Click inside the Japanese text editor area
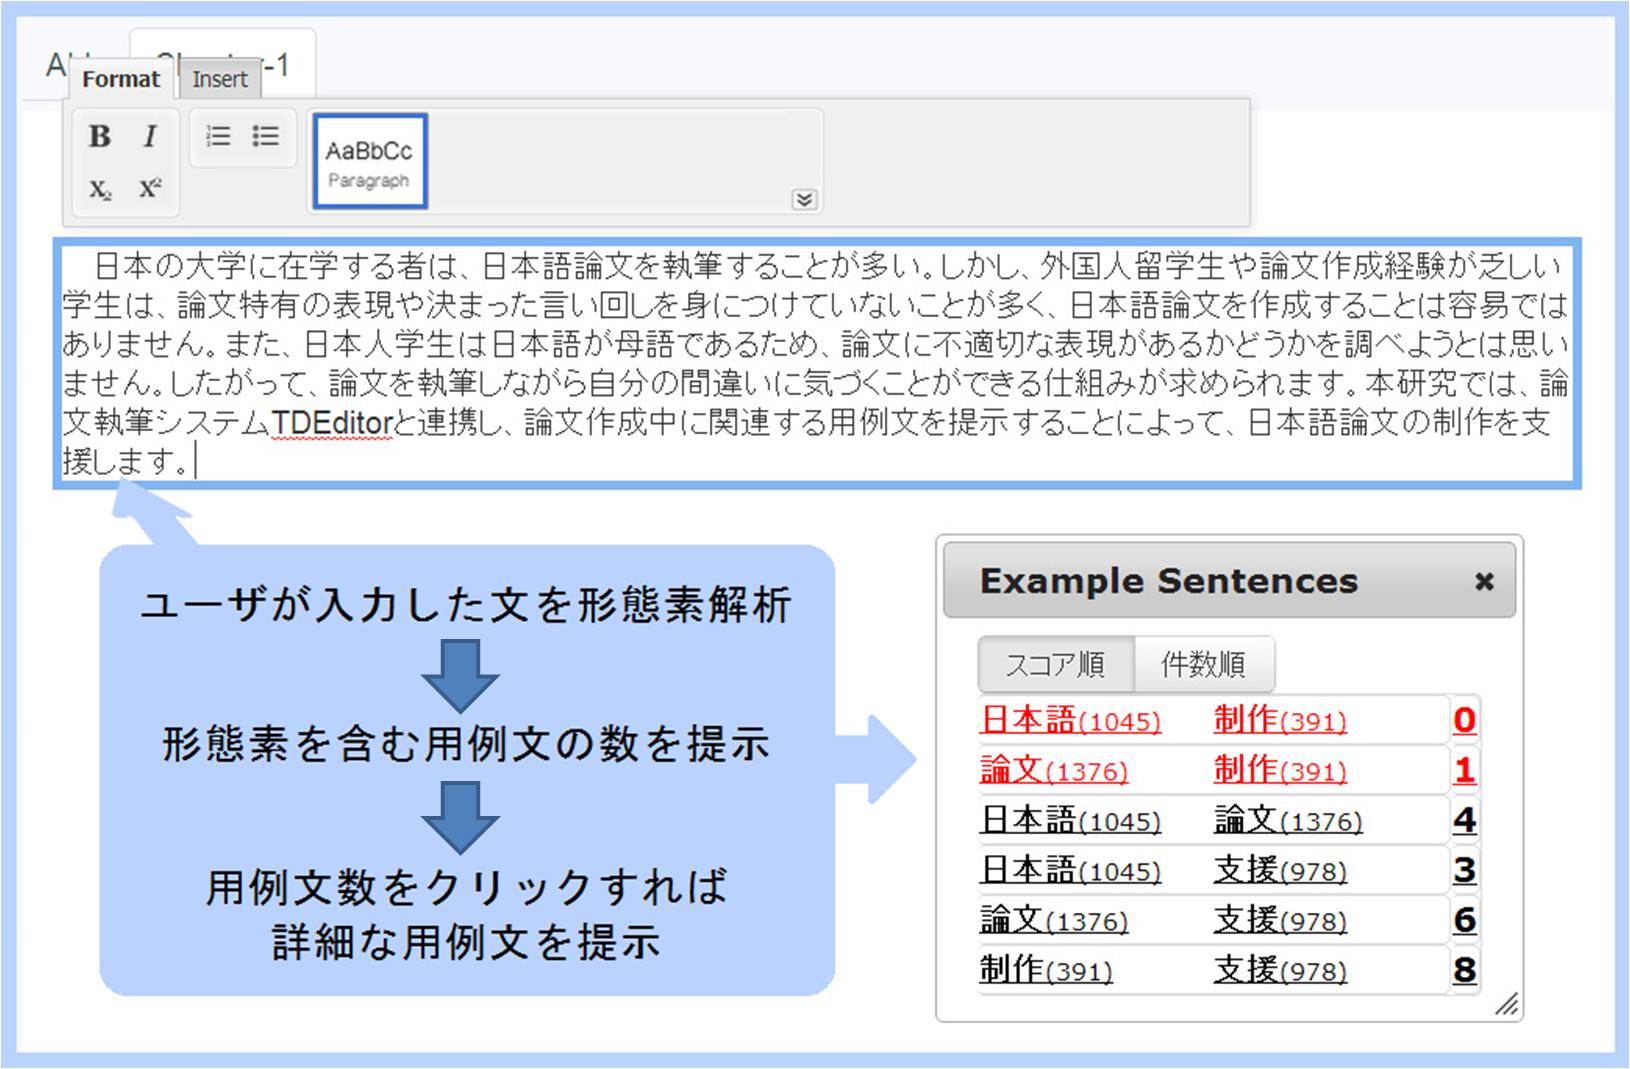1630x1069 pixels. pyautogui.click(x=817, y=363)
